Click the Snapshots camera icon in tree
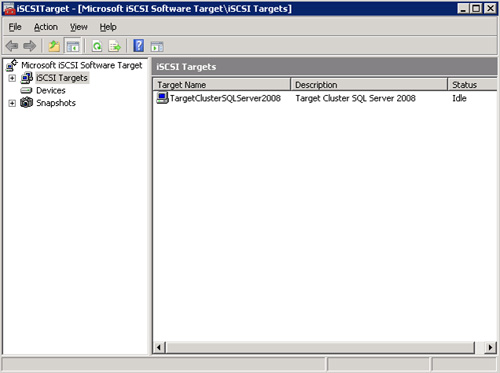 26,103
